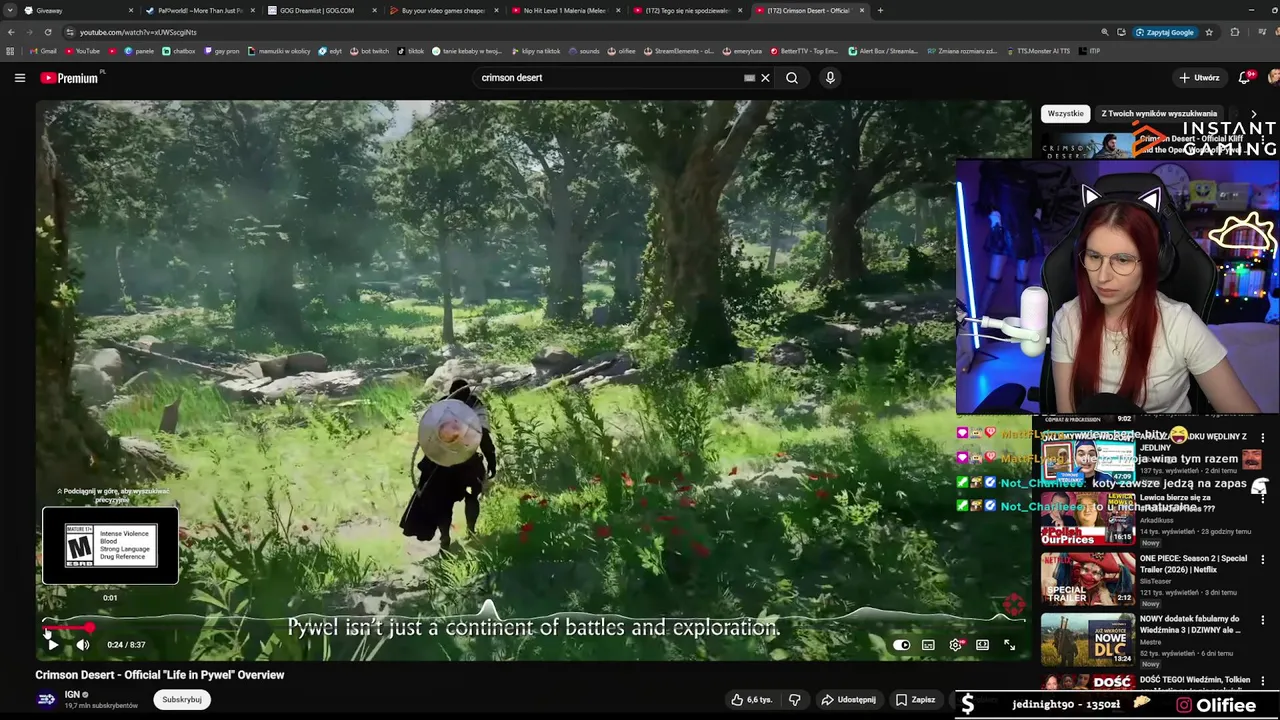
Task: Share the video via Udostępnij
Action: click(x=847, y=700)
